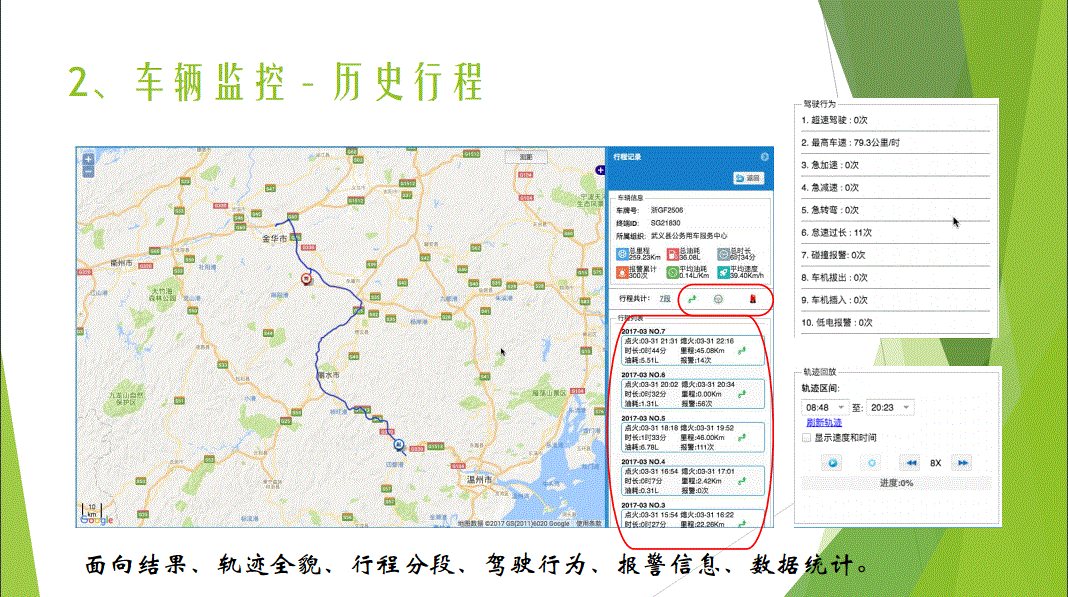Screen dimensions: 1068x597
Task: Click the terminal ID SG21830
Action: 665,223
